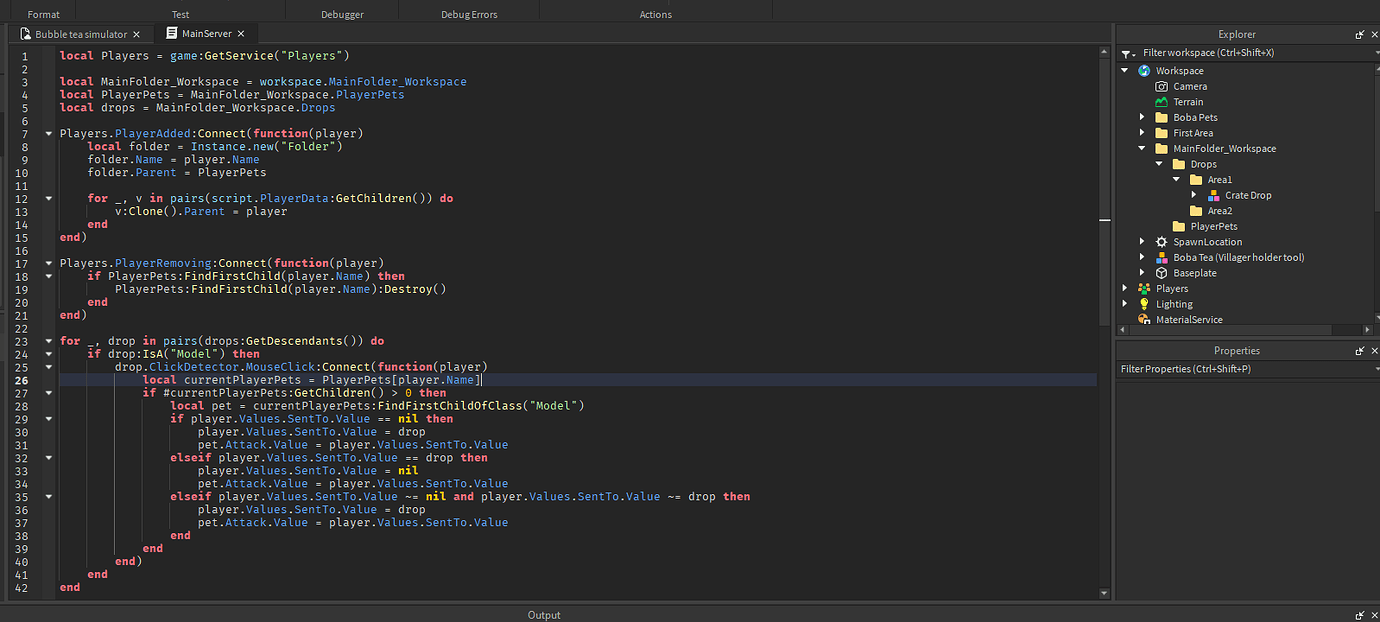
Task: Select the Camera object icon in Explorer
Action: (x=1161, y=86)
